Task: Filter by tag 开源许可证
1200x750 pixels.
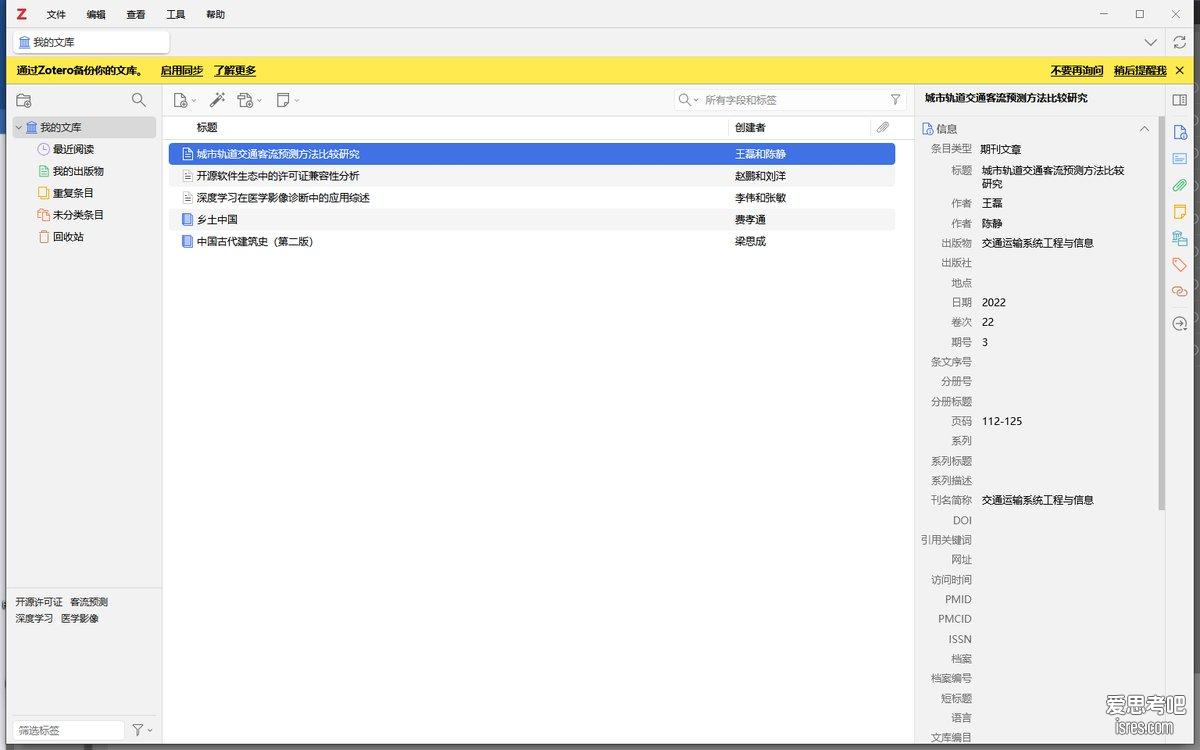Action: point(39,602)
